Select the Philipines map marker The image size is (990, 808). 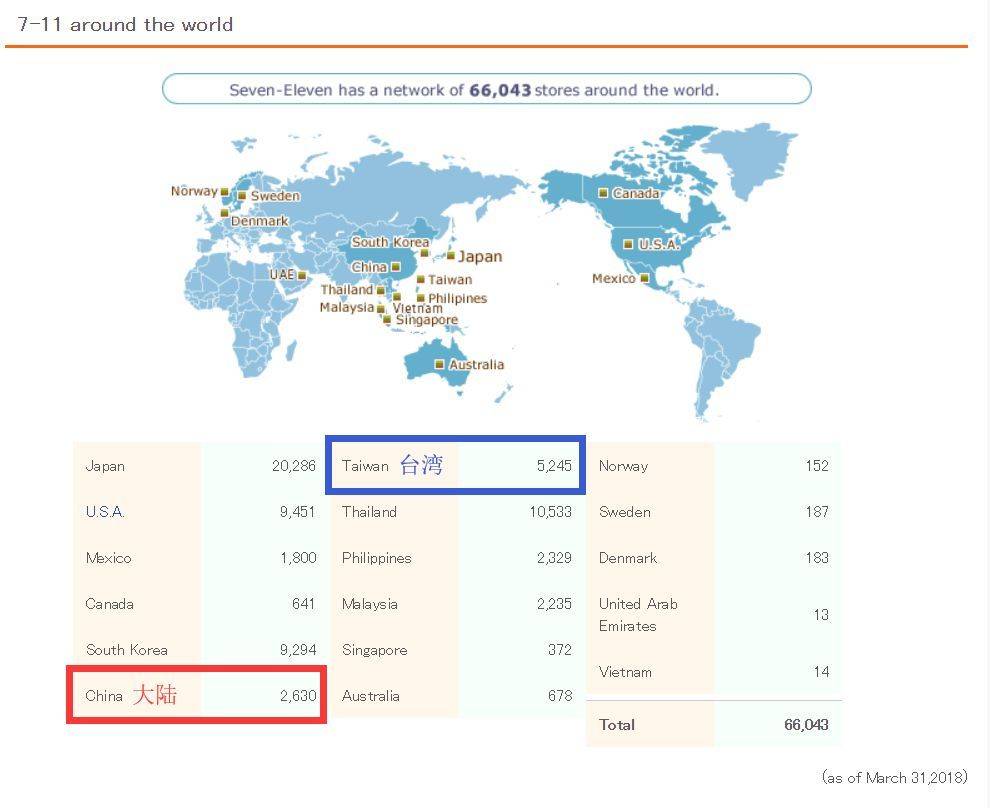[x=420, y=298]
